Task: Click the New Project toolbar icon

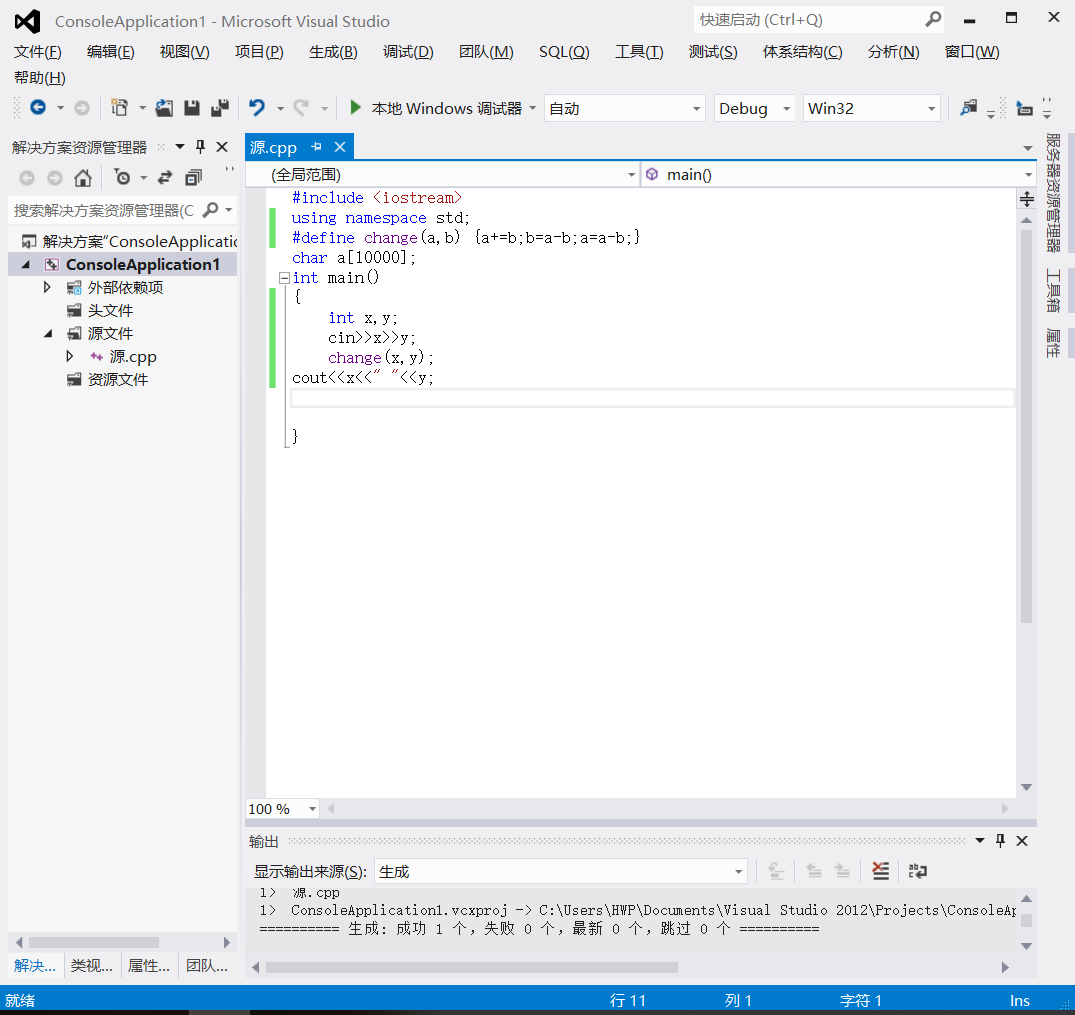Action: pyautogui.click(x=119, y=108)
